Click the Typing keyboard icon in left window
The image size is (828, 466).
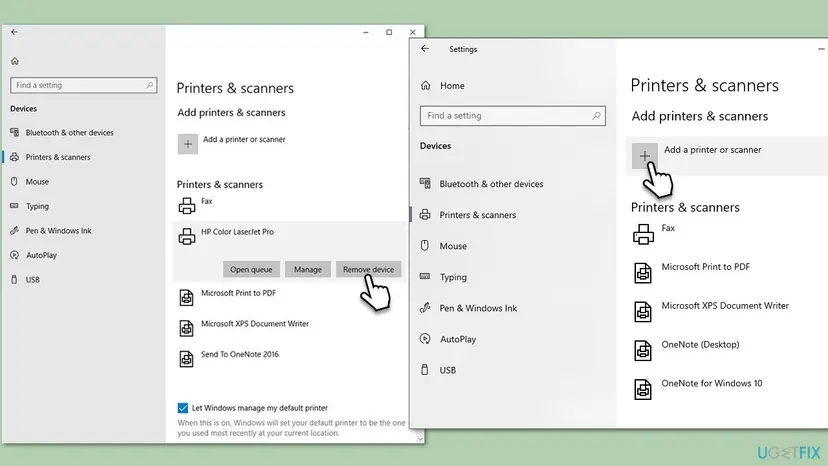coord(14,206)
